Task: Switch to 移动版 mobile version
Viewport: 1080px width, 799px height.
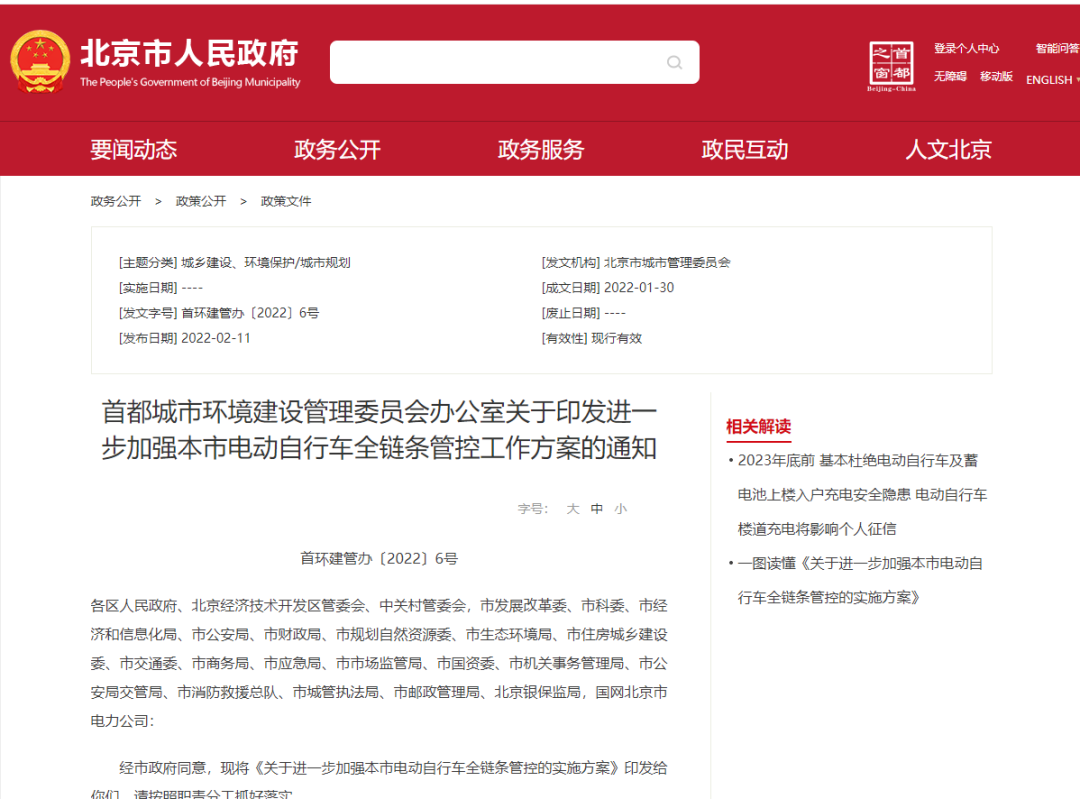Action: point(996,76)
